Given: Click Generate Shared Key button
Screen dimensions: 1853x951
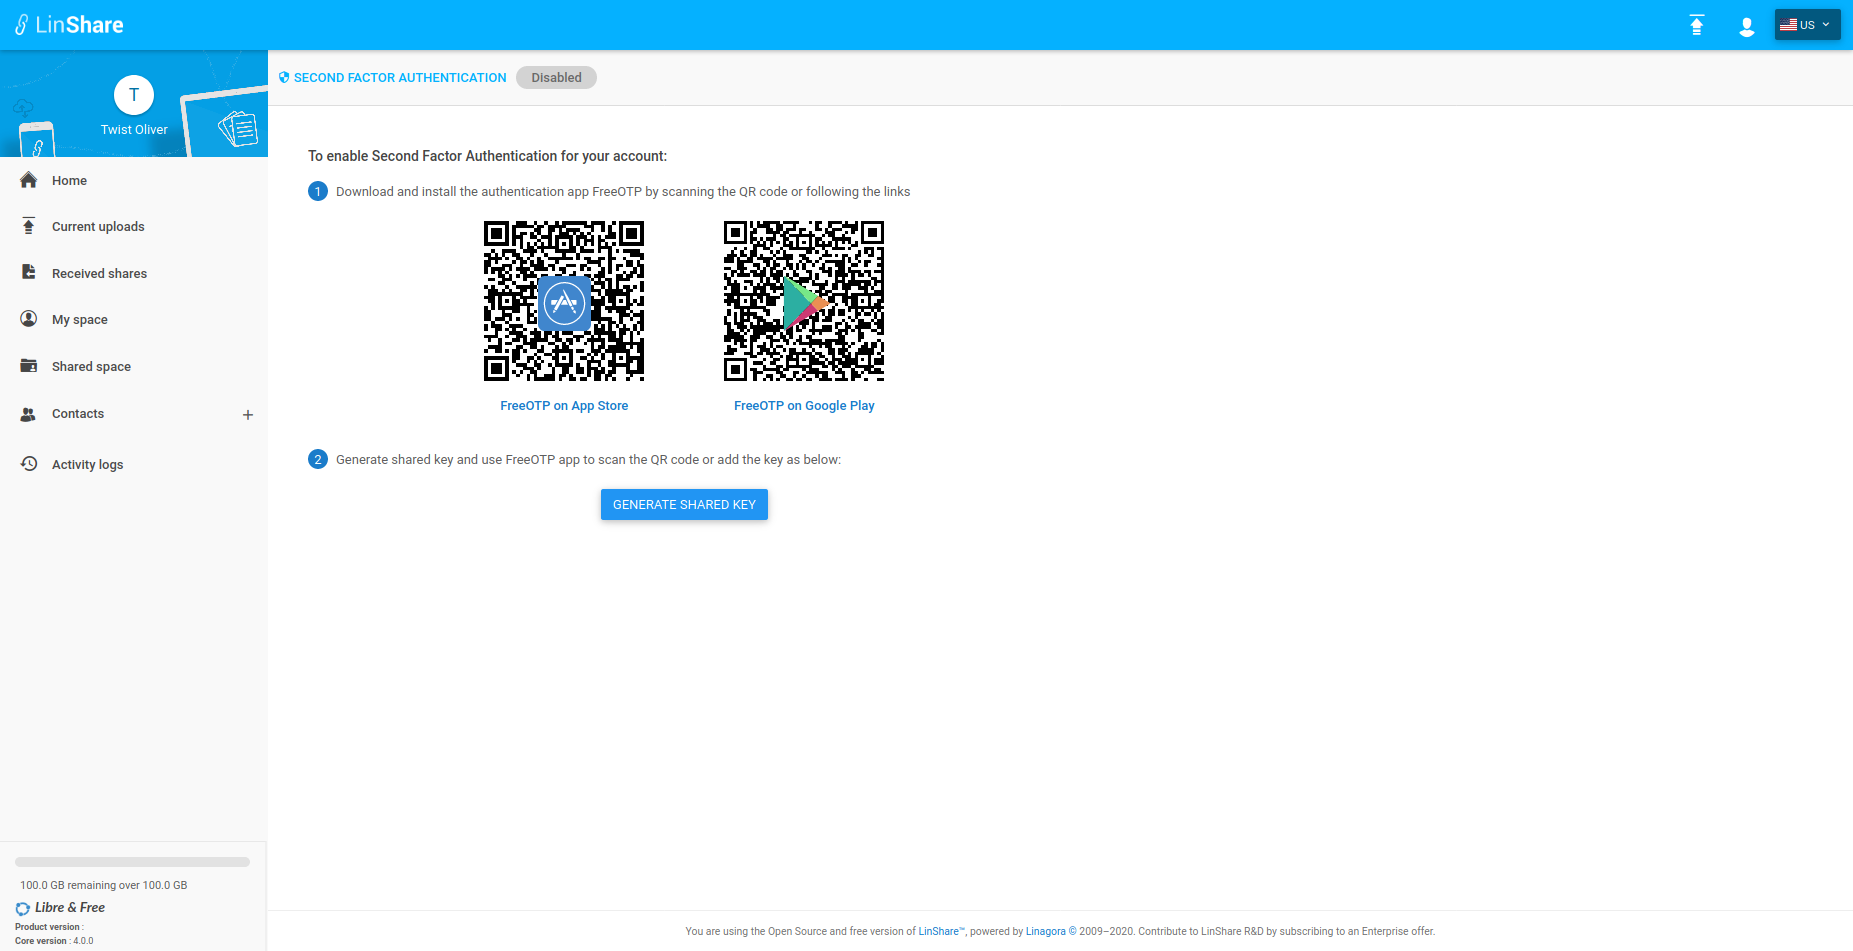Looking at the screenshot, I should 684,505.
